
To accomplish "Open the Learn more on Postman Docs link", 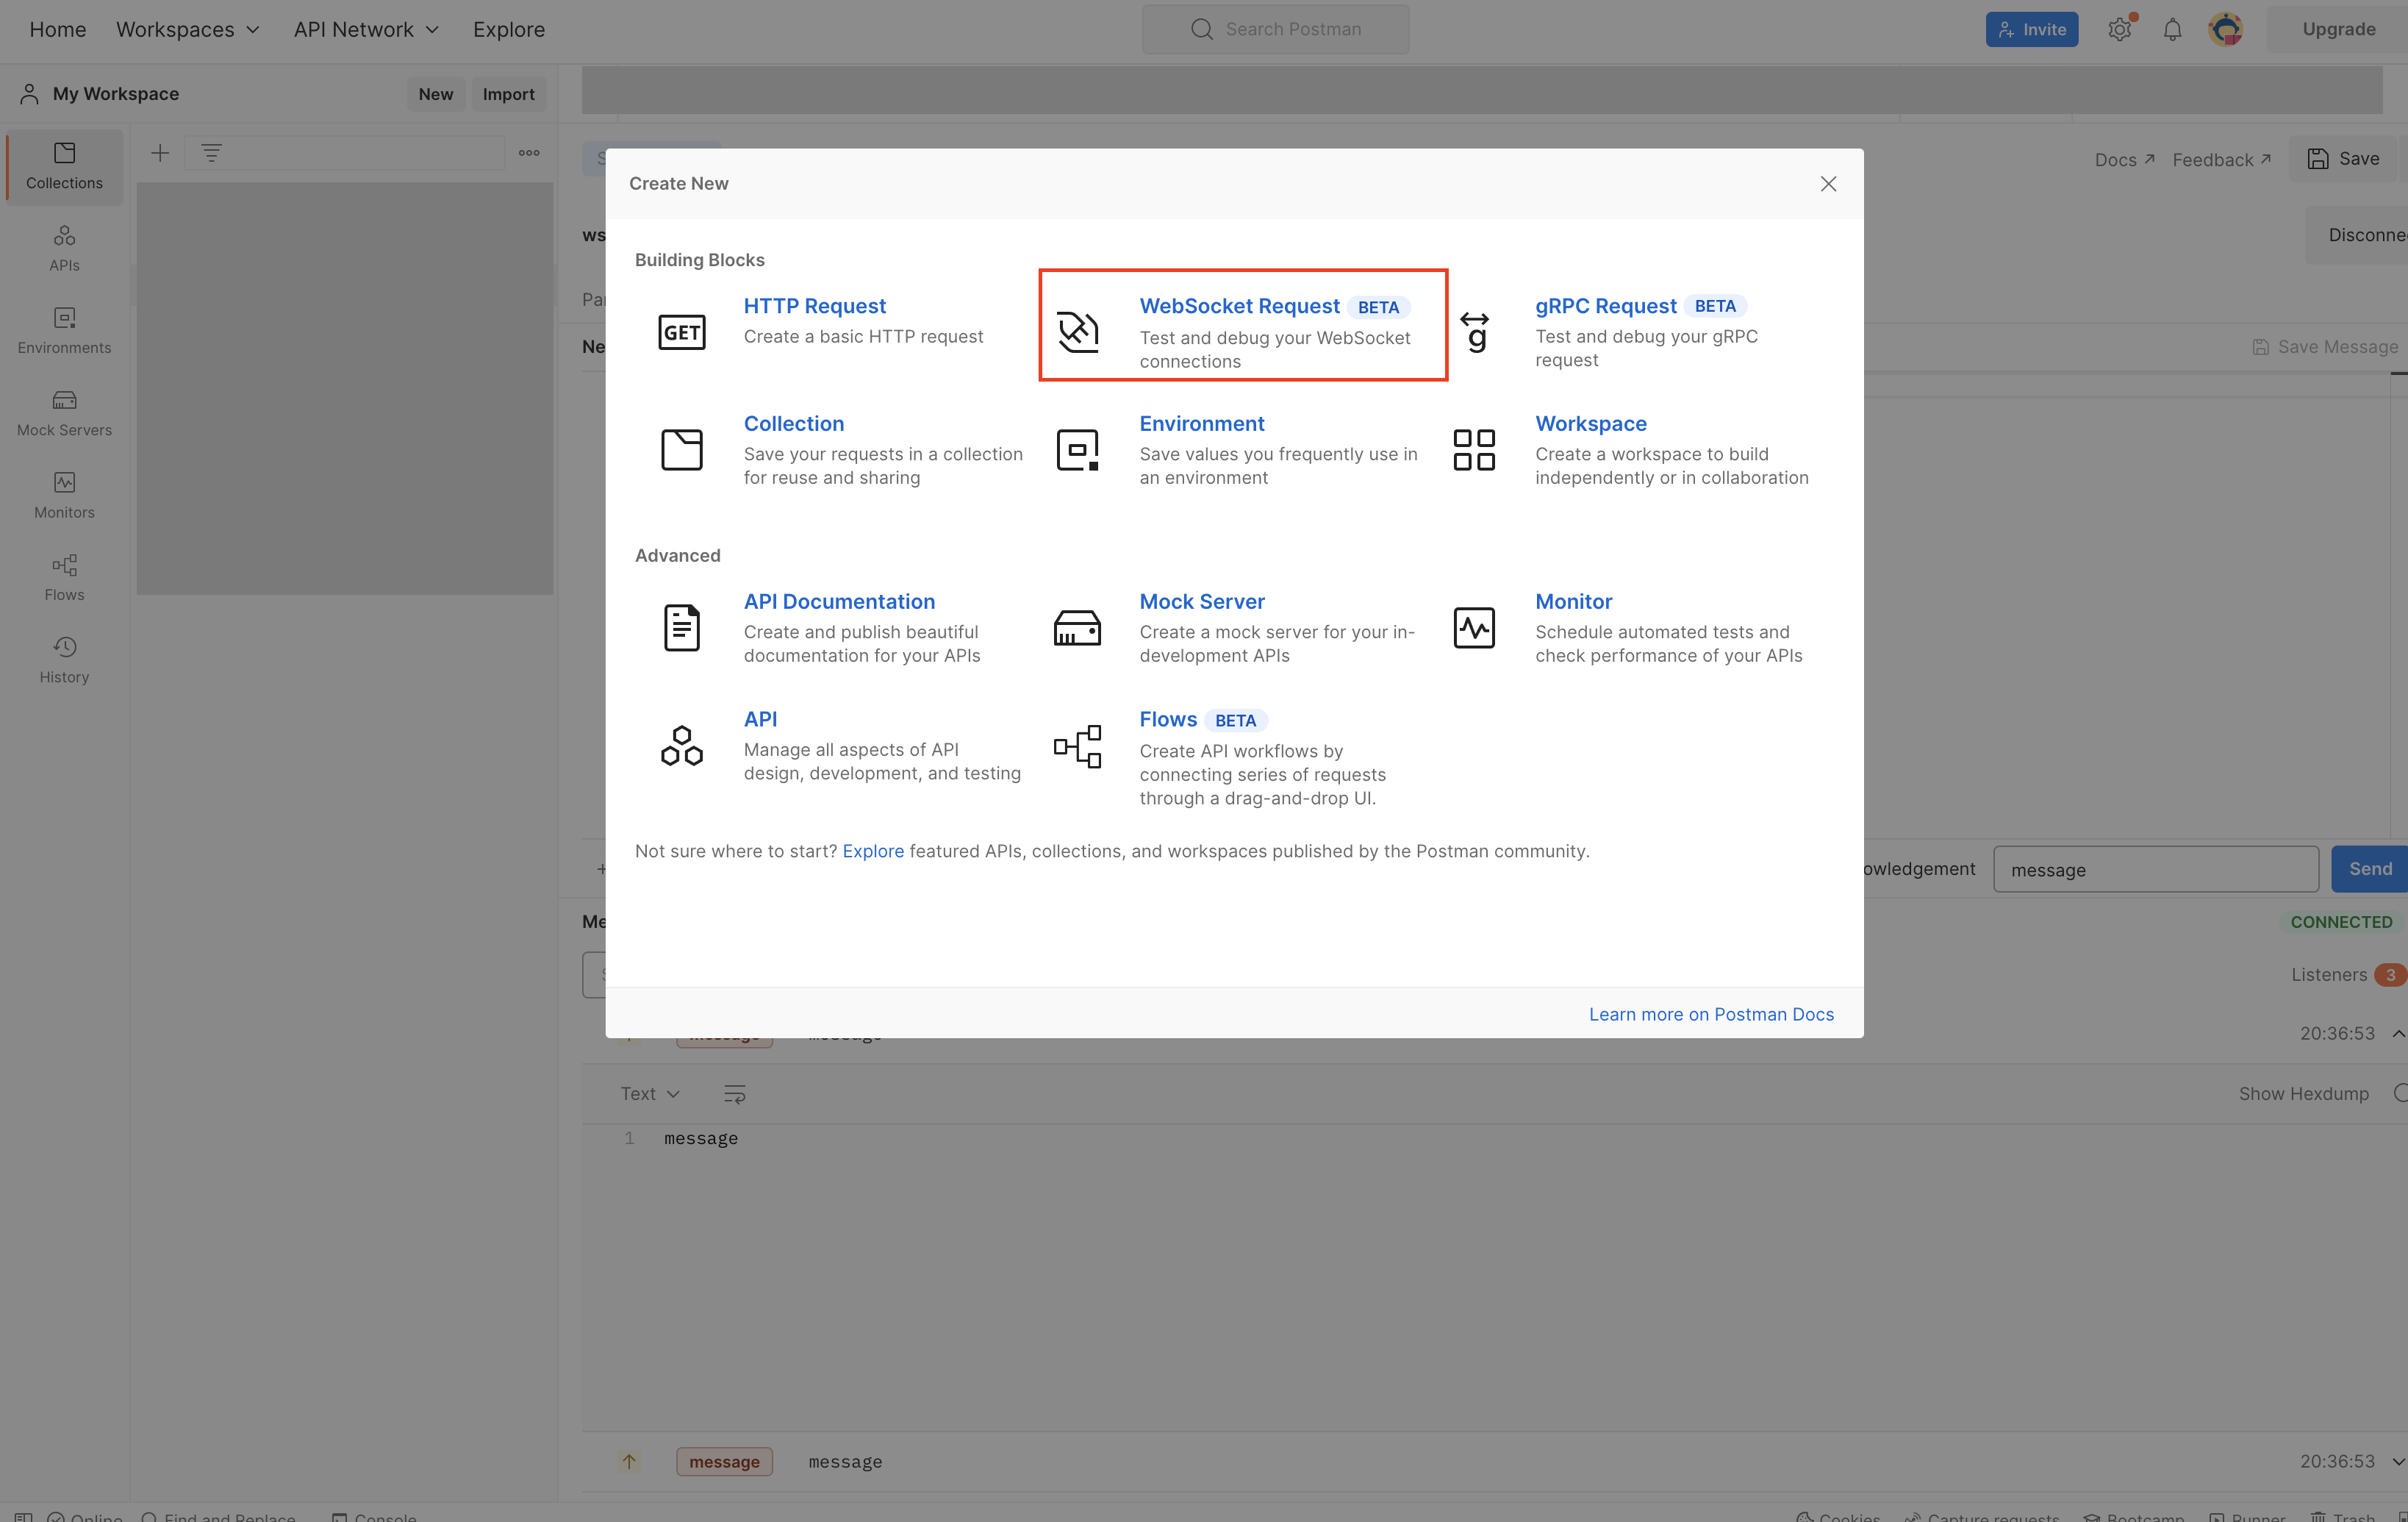I will pyautogui.click(x=1711, y=1014).
